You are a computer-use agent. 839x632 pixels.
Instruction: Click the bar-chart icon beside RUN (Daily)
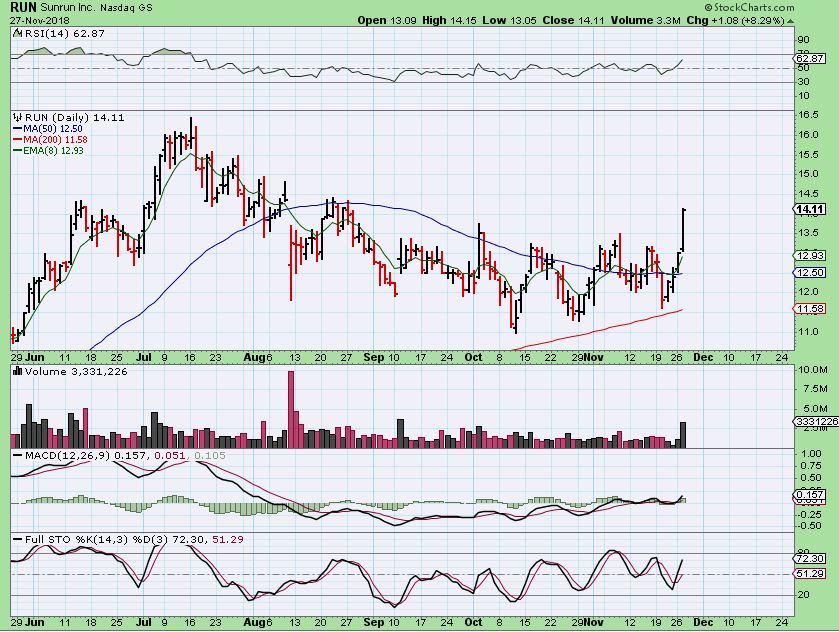point(18,117)
